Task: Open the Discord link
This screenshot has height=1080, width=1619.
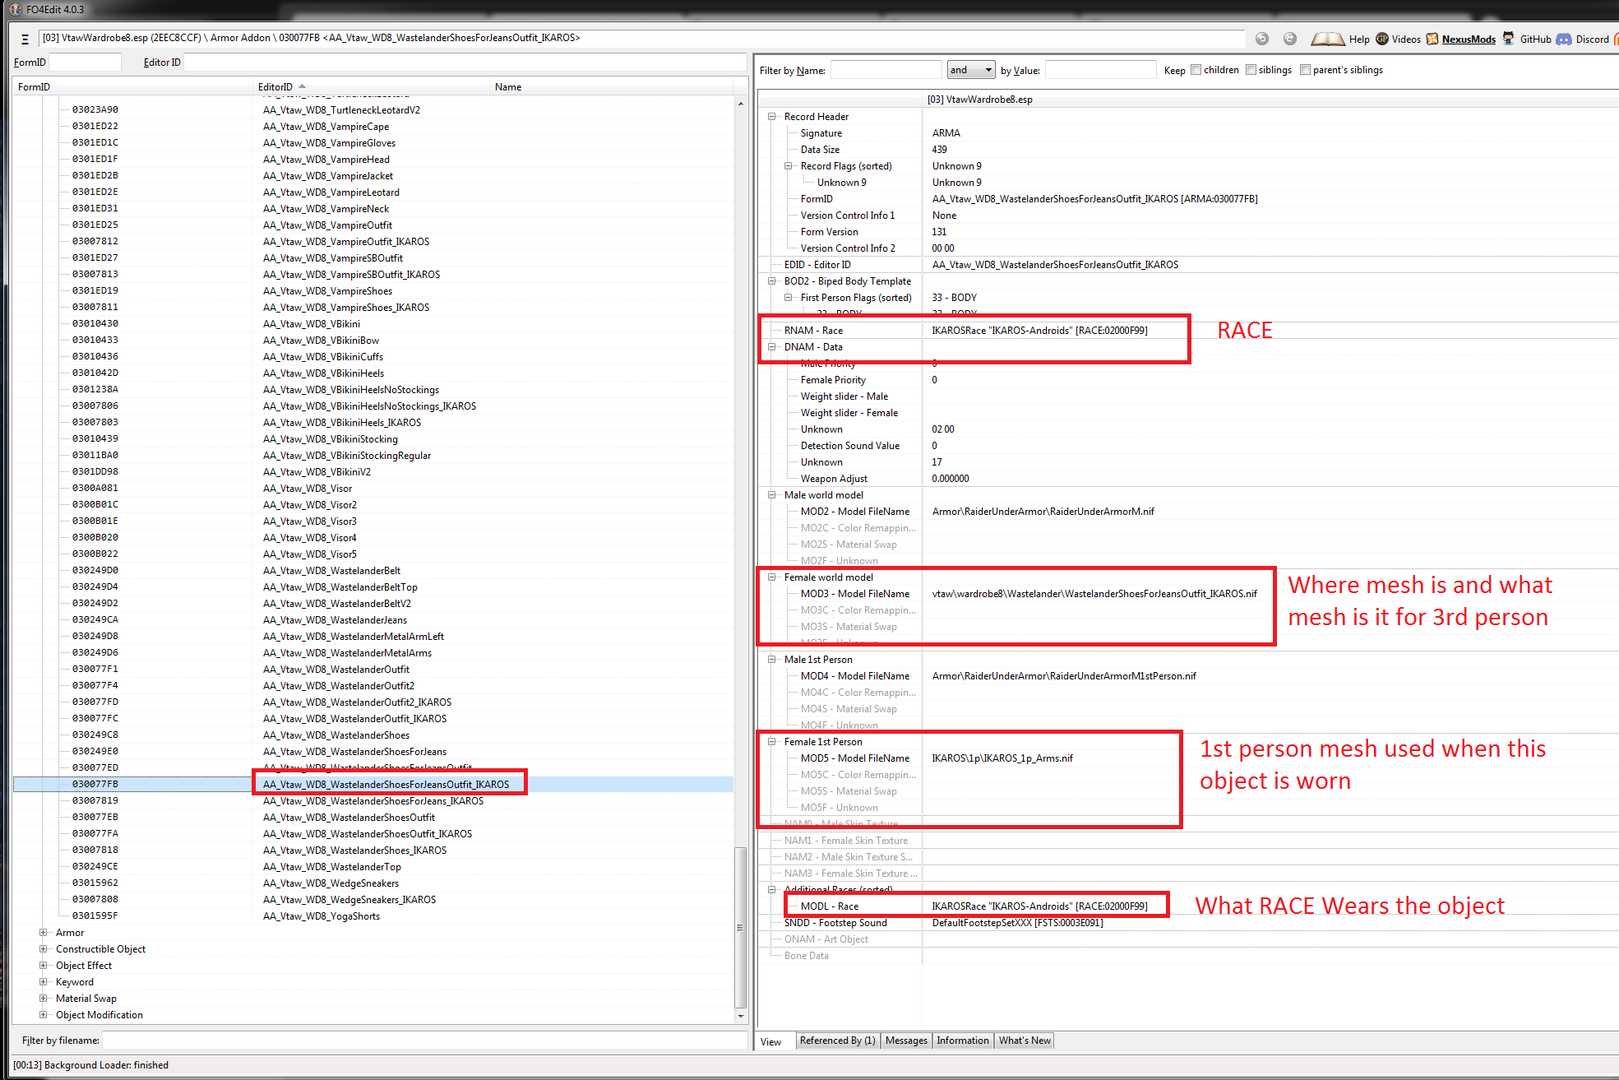Action: pos(1592,40)
